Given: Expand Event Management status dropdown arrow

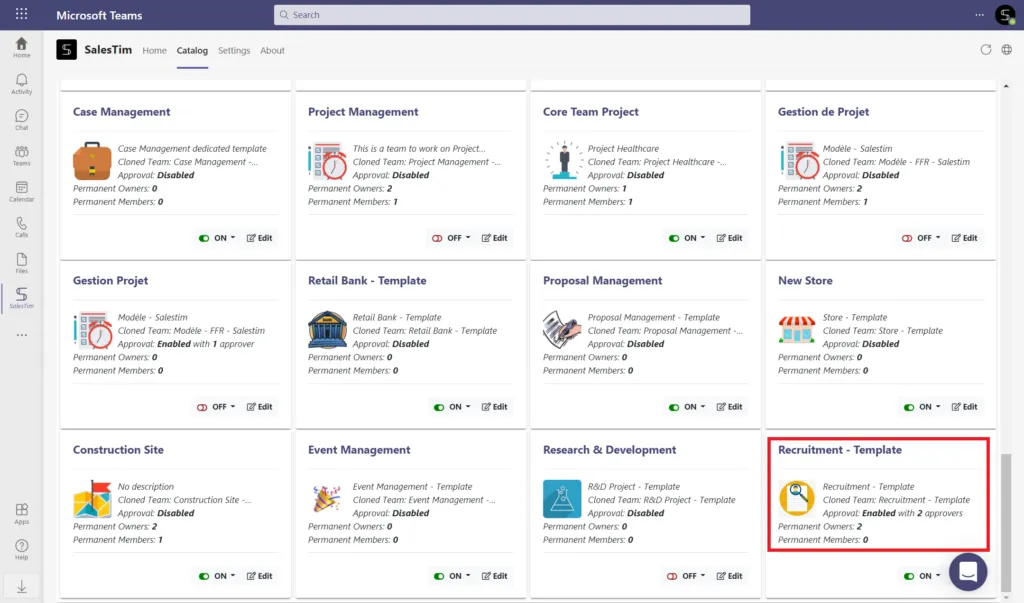Looking at the screenshot, I should coord(468,576).
